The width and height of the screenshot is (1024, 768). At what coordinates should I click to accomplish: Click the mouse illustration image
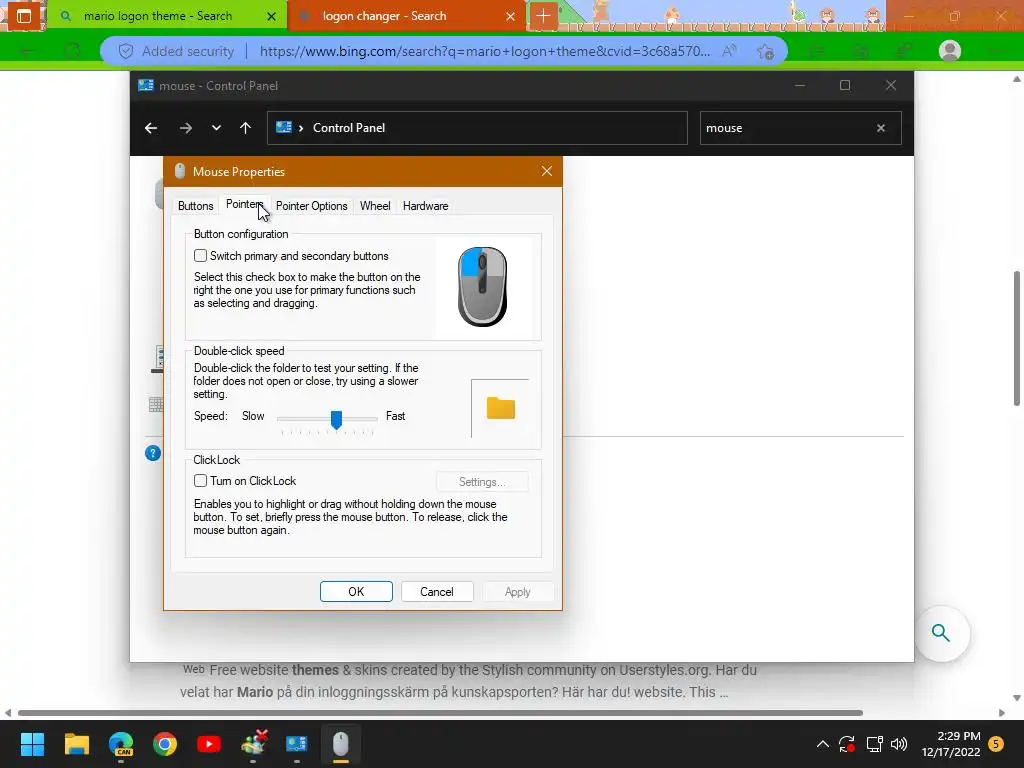pyautogui.click(x=483, y=287)
